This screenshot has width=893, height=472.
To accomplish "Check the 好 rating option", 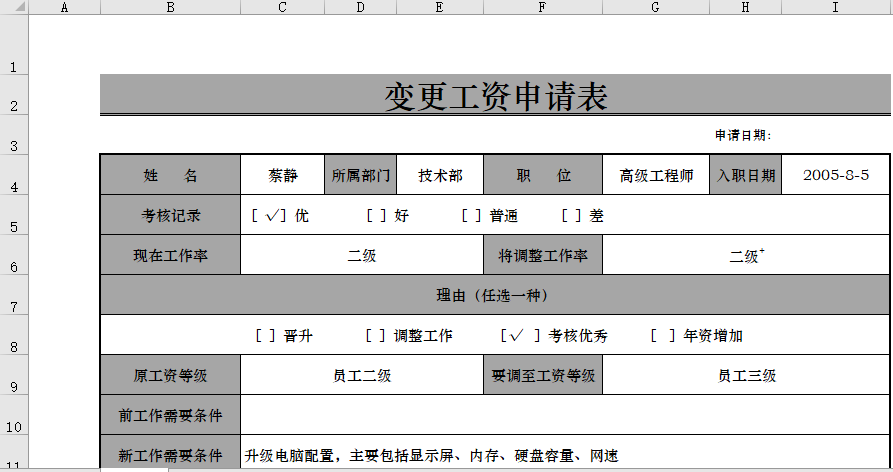I will [377, 215].
